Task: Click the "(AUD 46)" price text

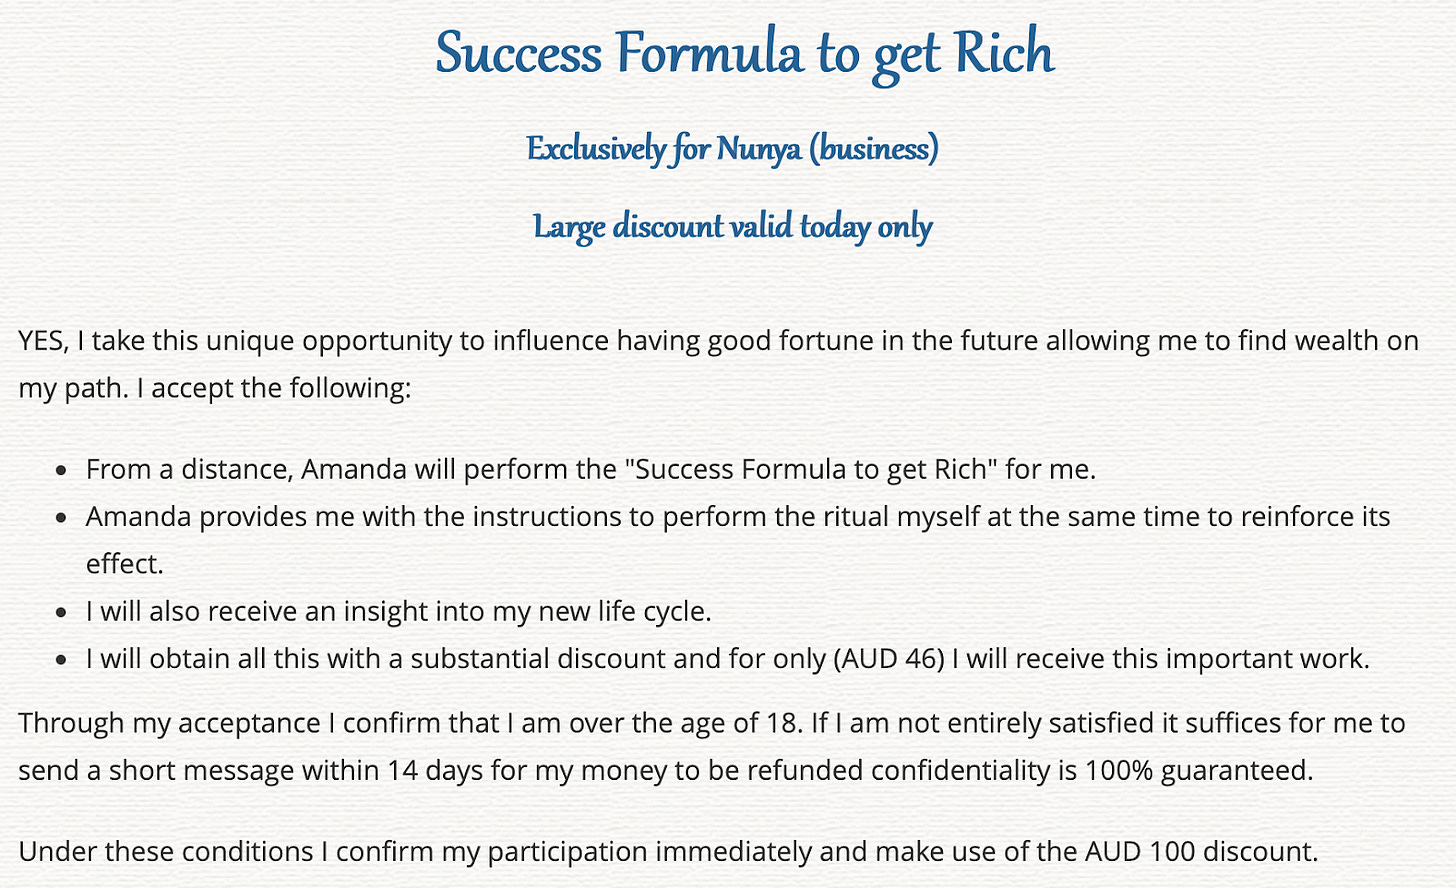Action: pos(888,659)
